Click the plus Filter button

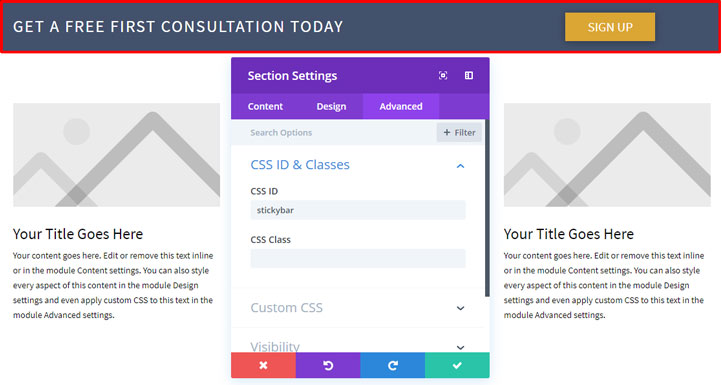click(x=459, y=133)
